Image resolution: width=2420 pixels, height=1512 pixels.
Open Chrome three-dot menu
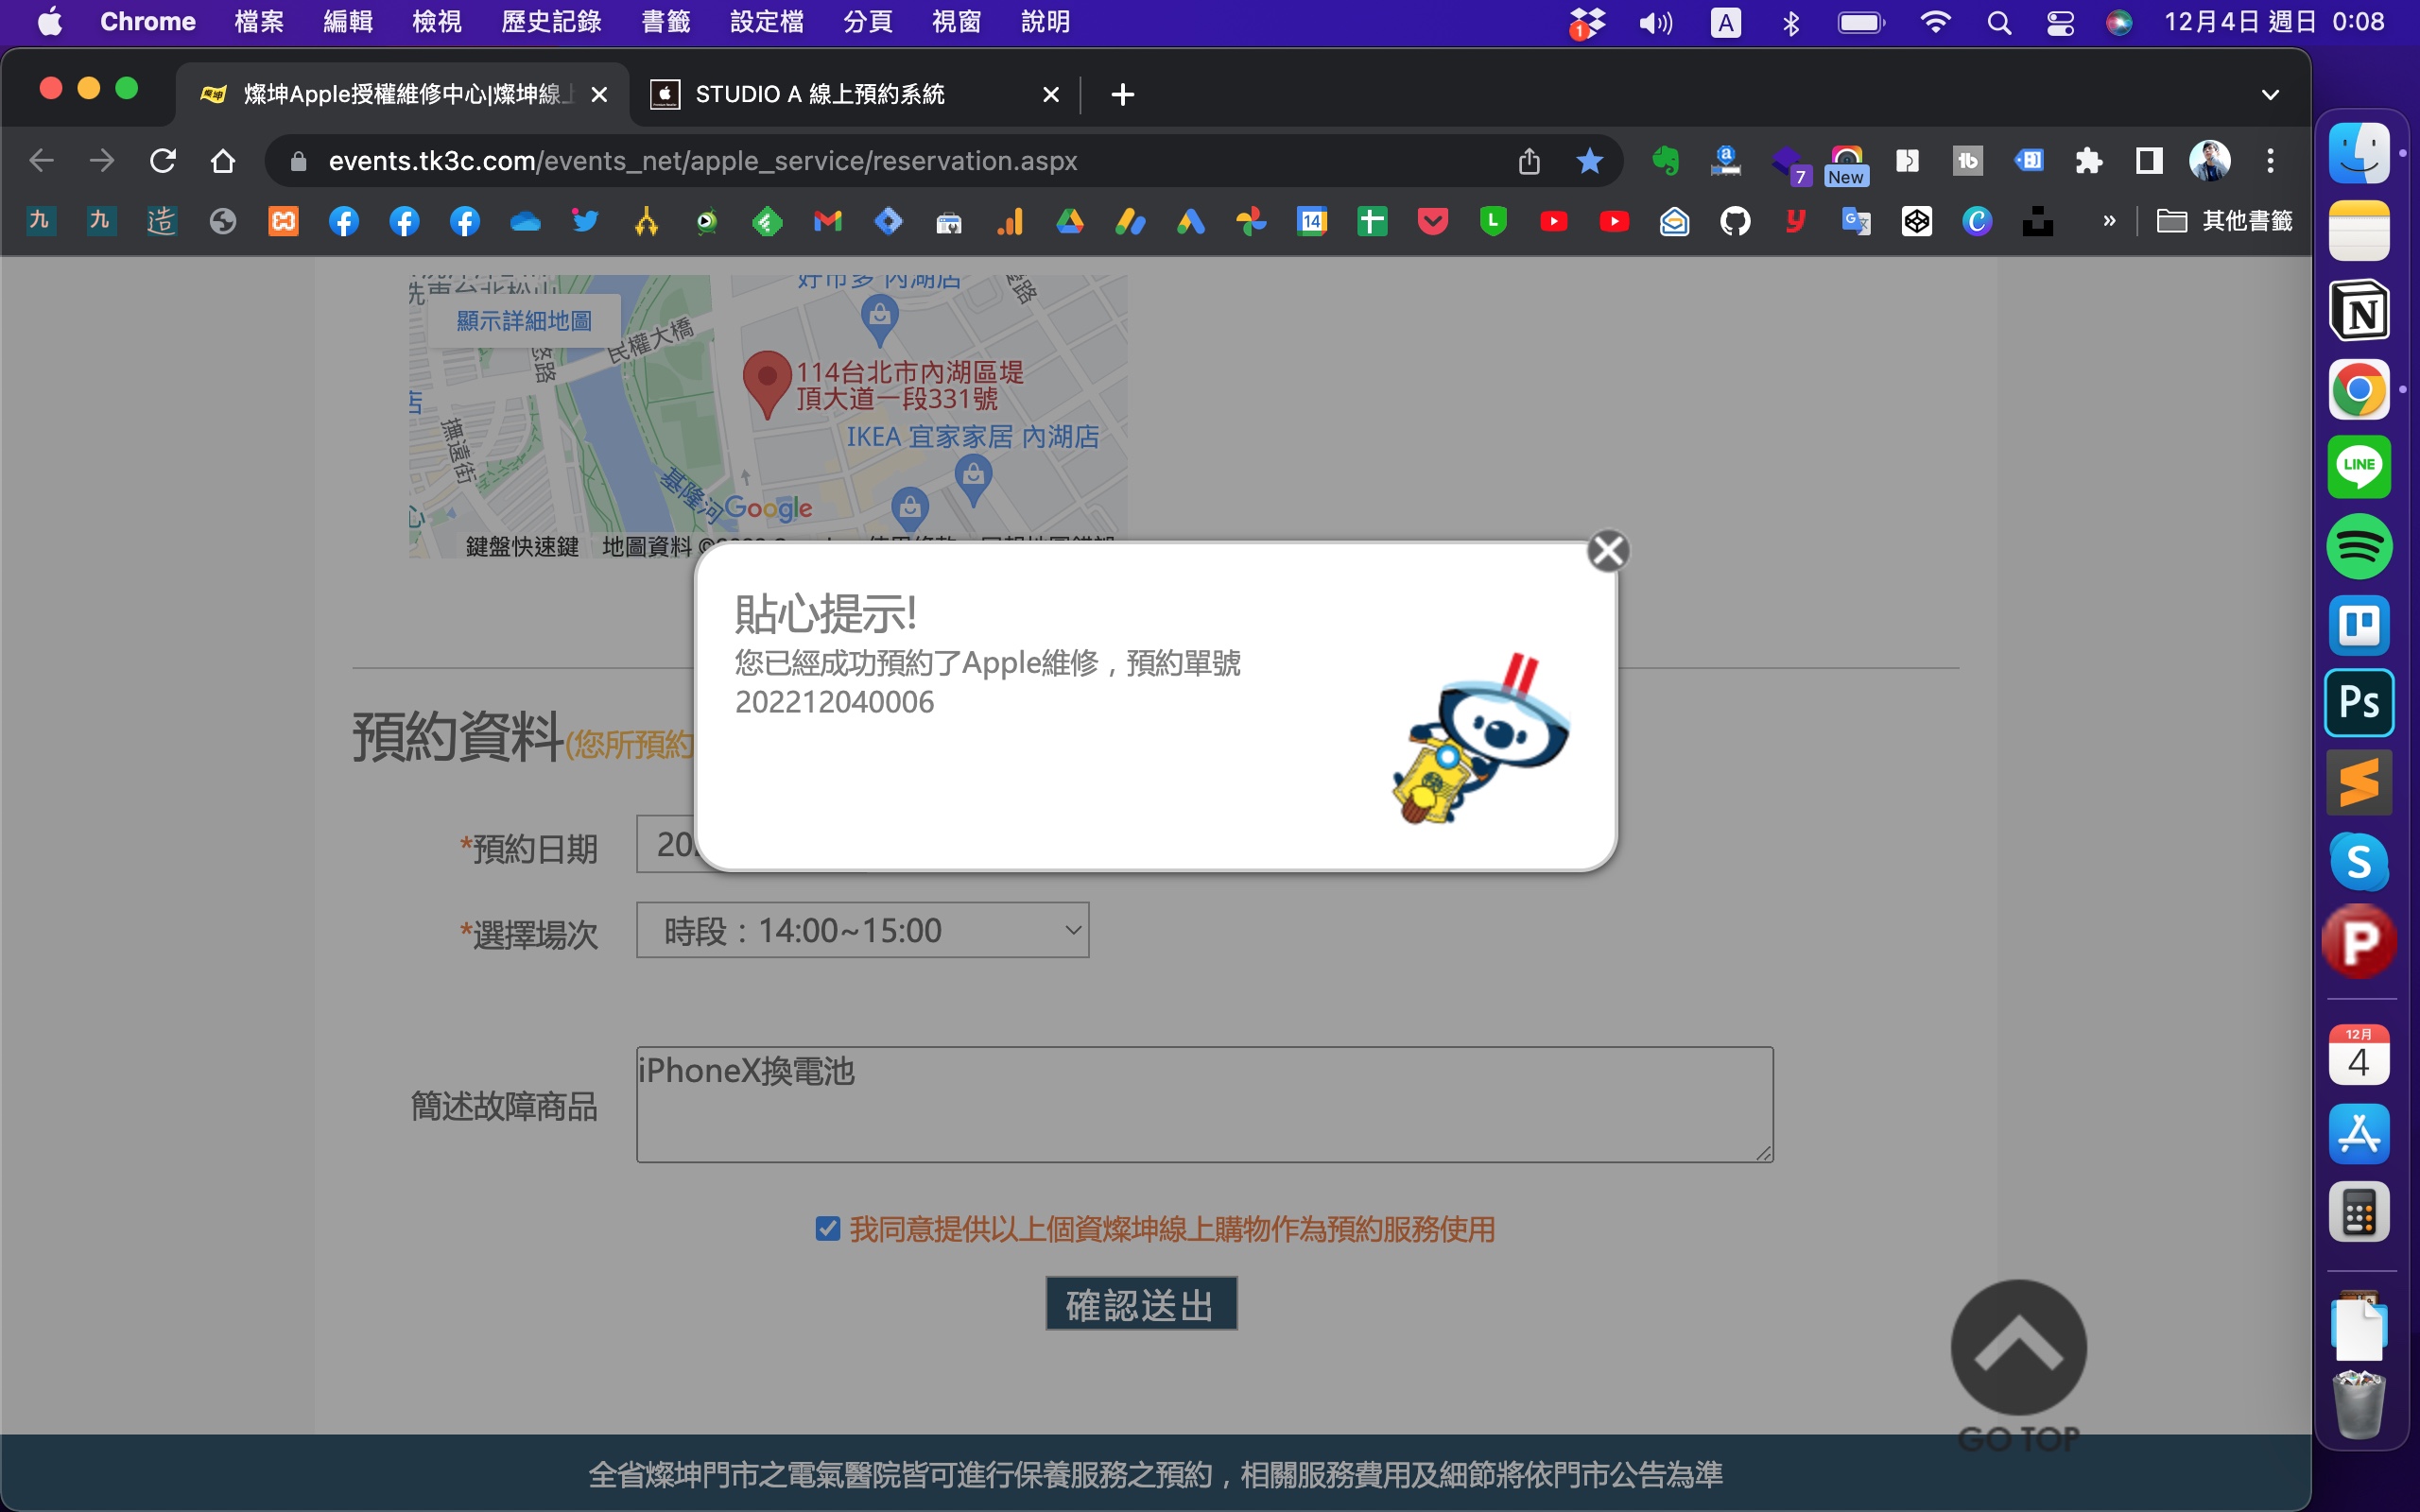(2270, 161)
